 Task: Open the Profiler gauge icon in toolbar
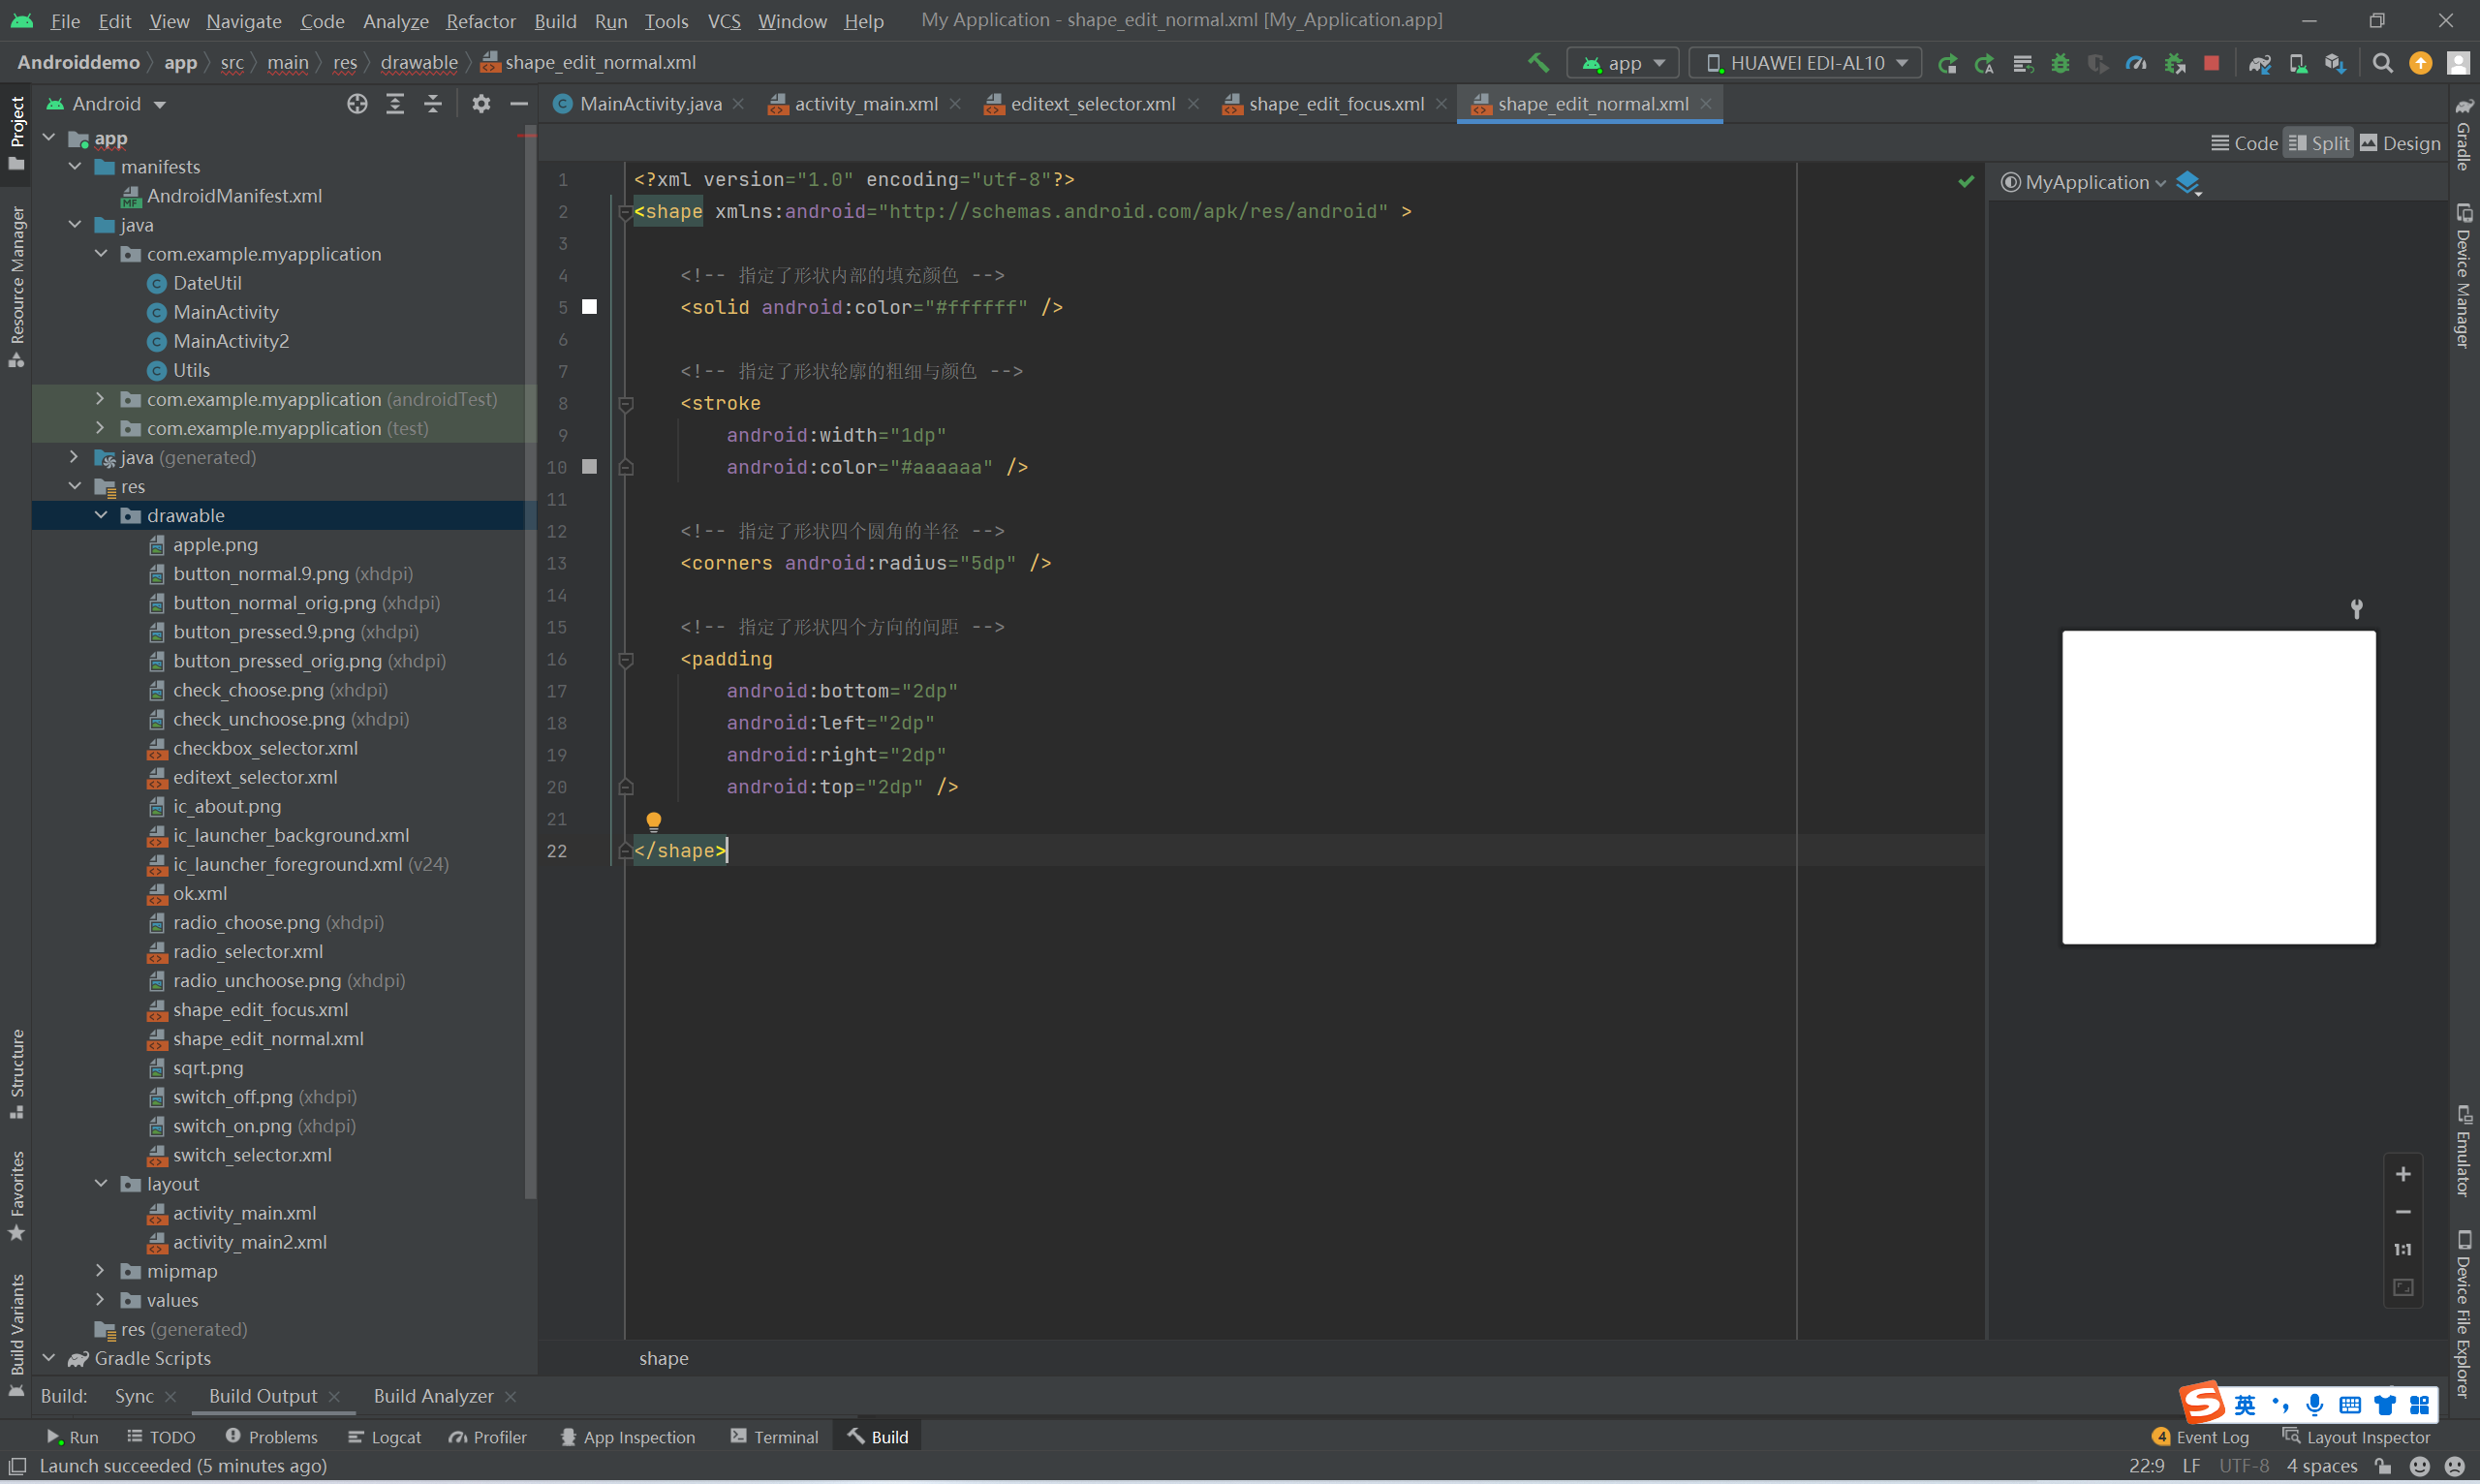tap(2136, 63)
